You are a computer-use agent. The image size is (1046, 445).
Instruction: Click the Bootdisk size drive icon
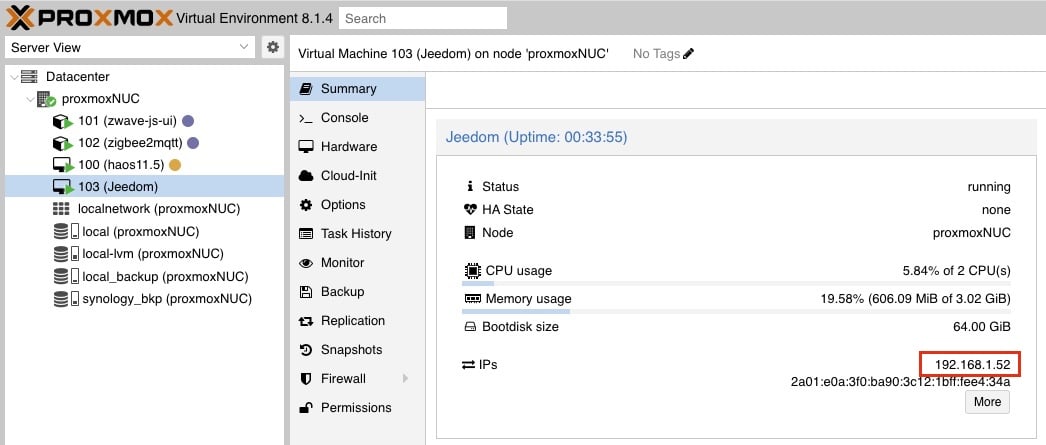click(x=470, y=327)
